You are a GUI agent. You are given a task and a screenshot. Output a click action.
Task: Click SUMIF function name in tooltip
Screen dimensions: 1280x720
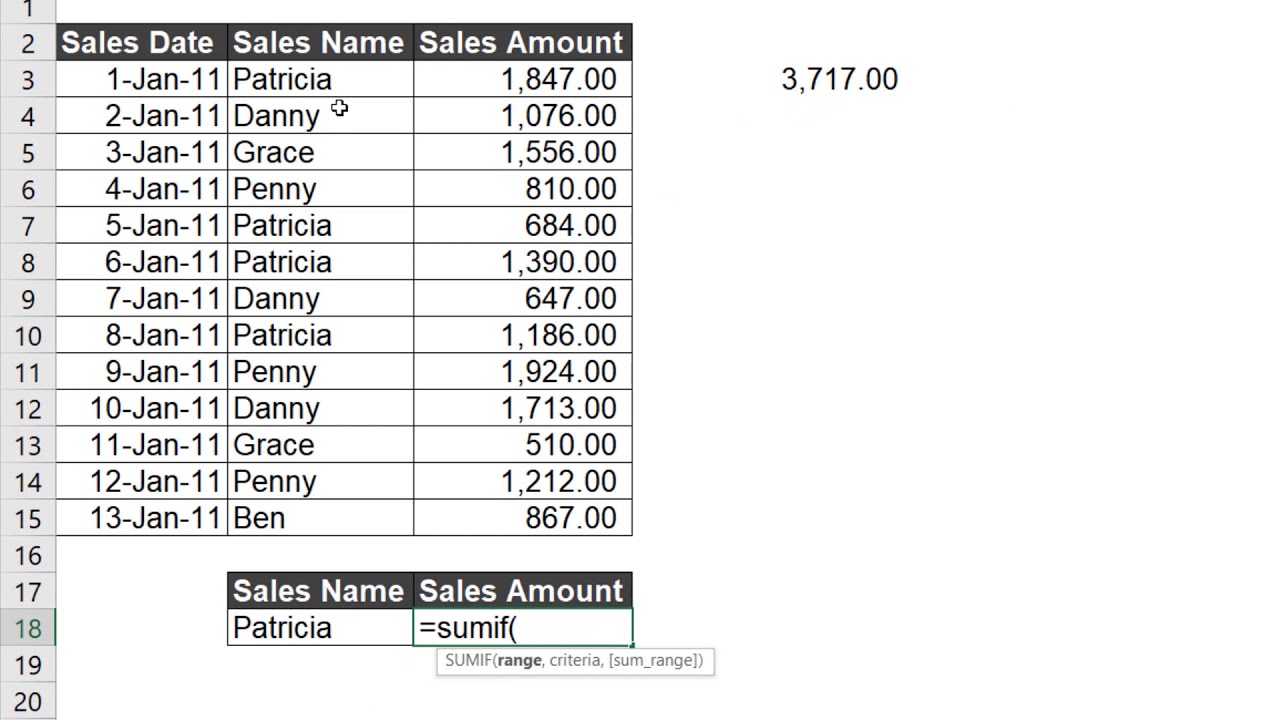click(467, 660)
